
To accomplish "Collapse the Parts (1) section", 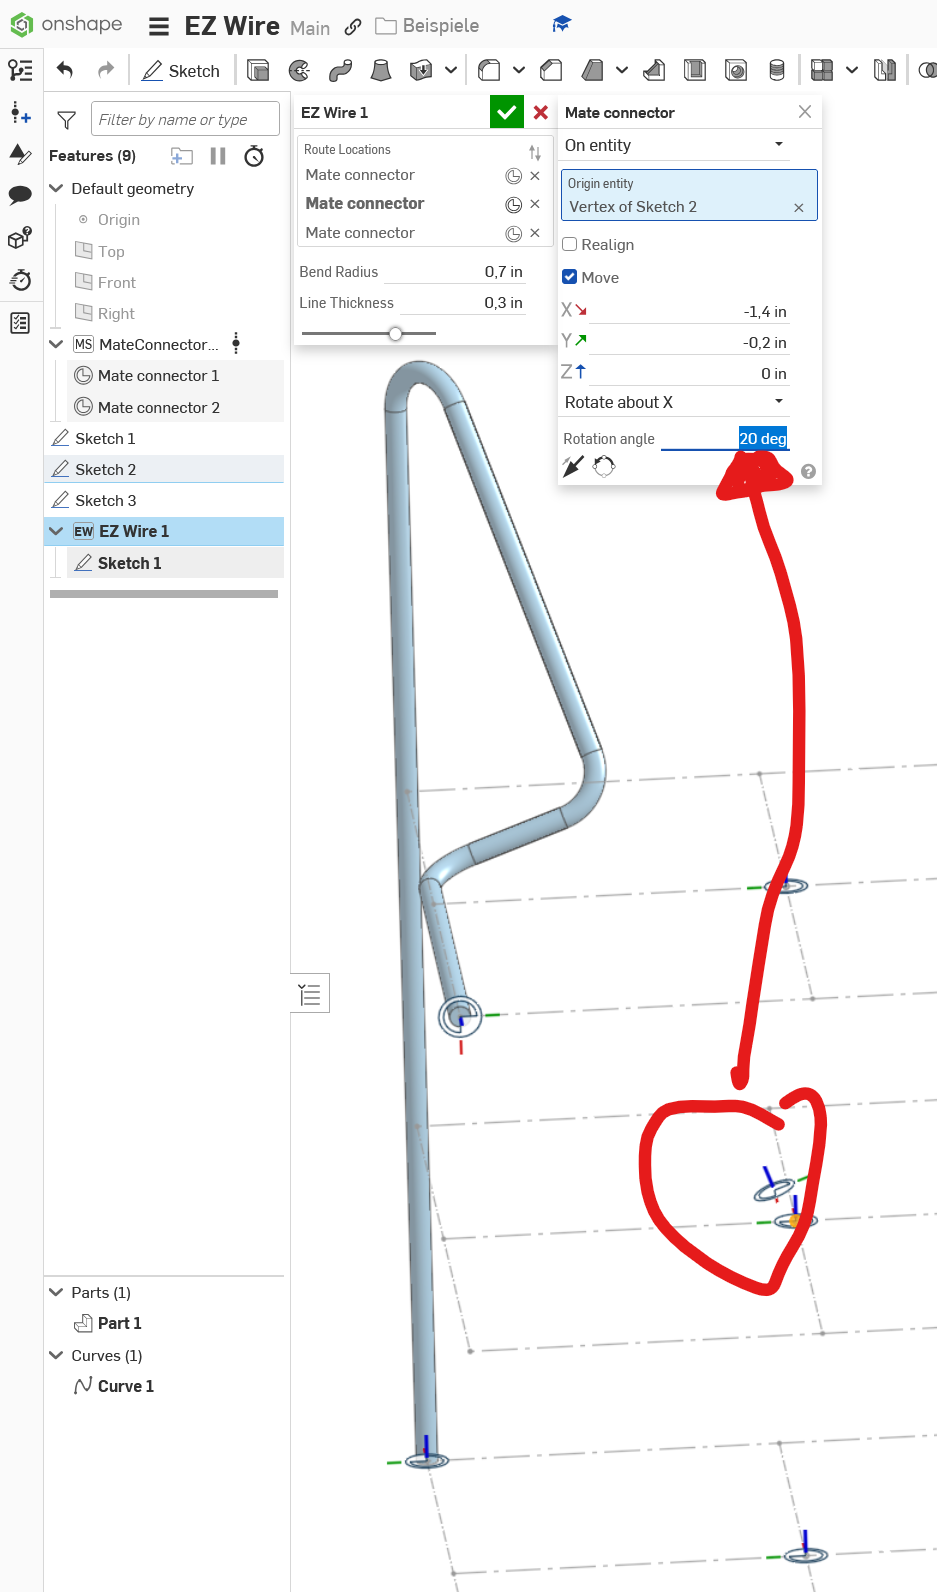I will tap(56, 1292).
